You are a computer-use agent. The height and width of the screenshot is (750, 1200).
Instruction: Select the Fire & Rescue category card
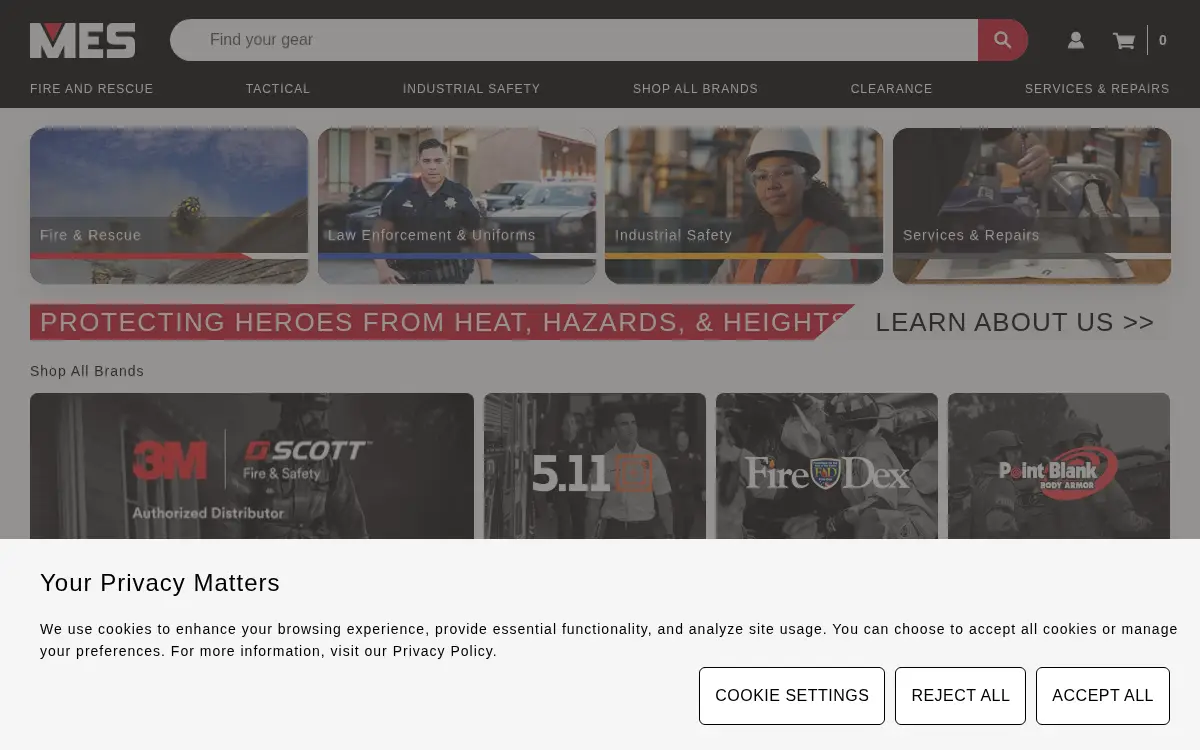click(x=169, y=206)
